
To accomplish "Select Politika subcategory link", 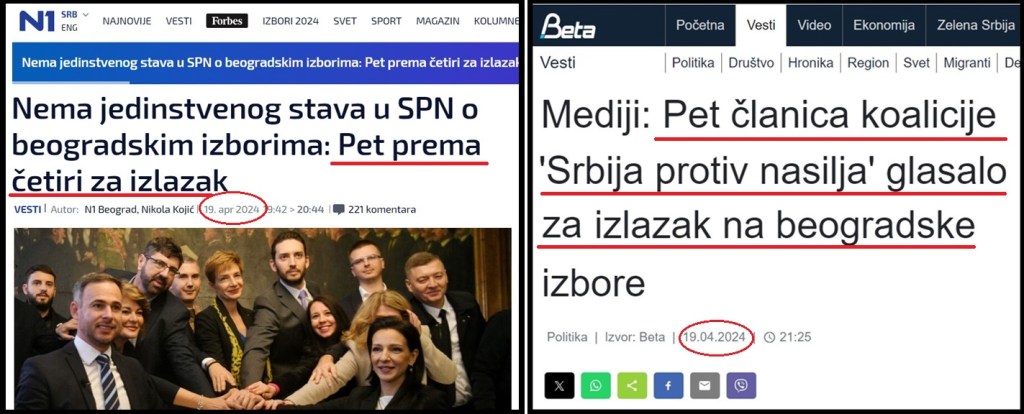I will pyautogui.click(x=693, y=63).
